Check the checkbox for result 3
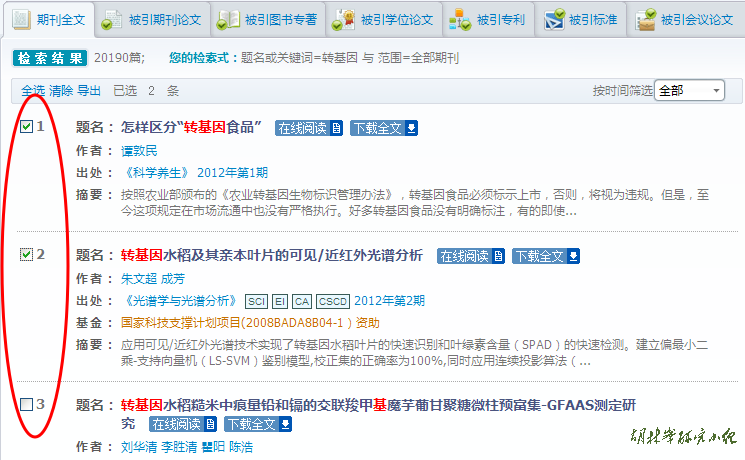The image size is (745, 460). (27, 404)
